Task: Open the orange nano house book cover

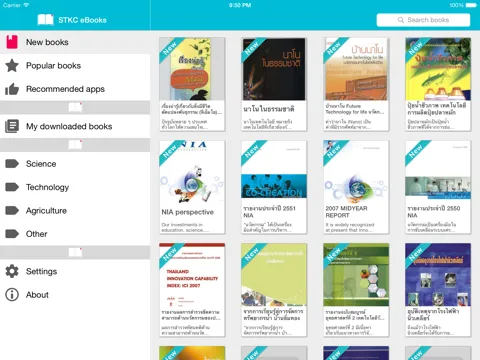Action: click(x=356, y=69)
